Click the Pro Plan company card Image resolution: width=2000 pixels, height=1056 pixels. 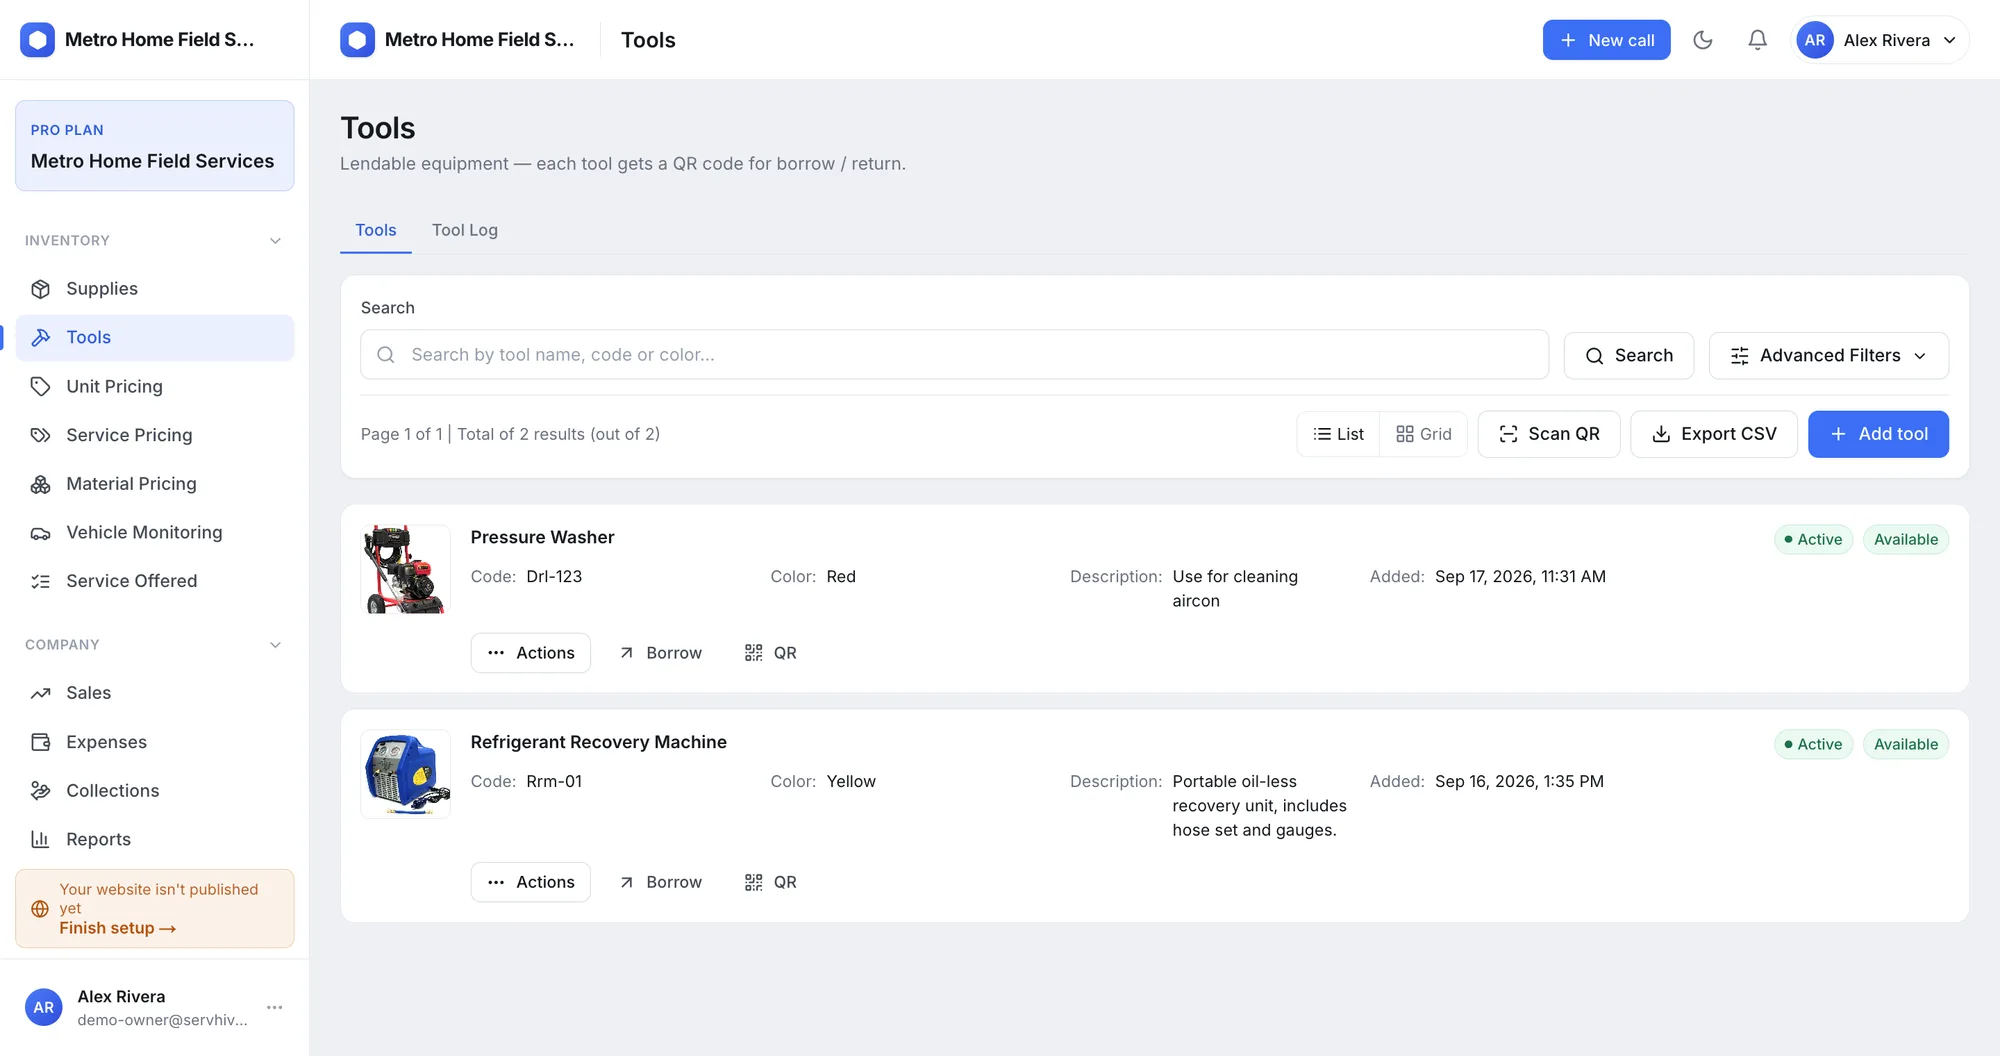(x=155, y=146)
